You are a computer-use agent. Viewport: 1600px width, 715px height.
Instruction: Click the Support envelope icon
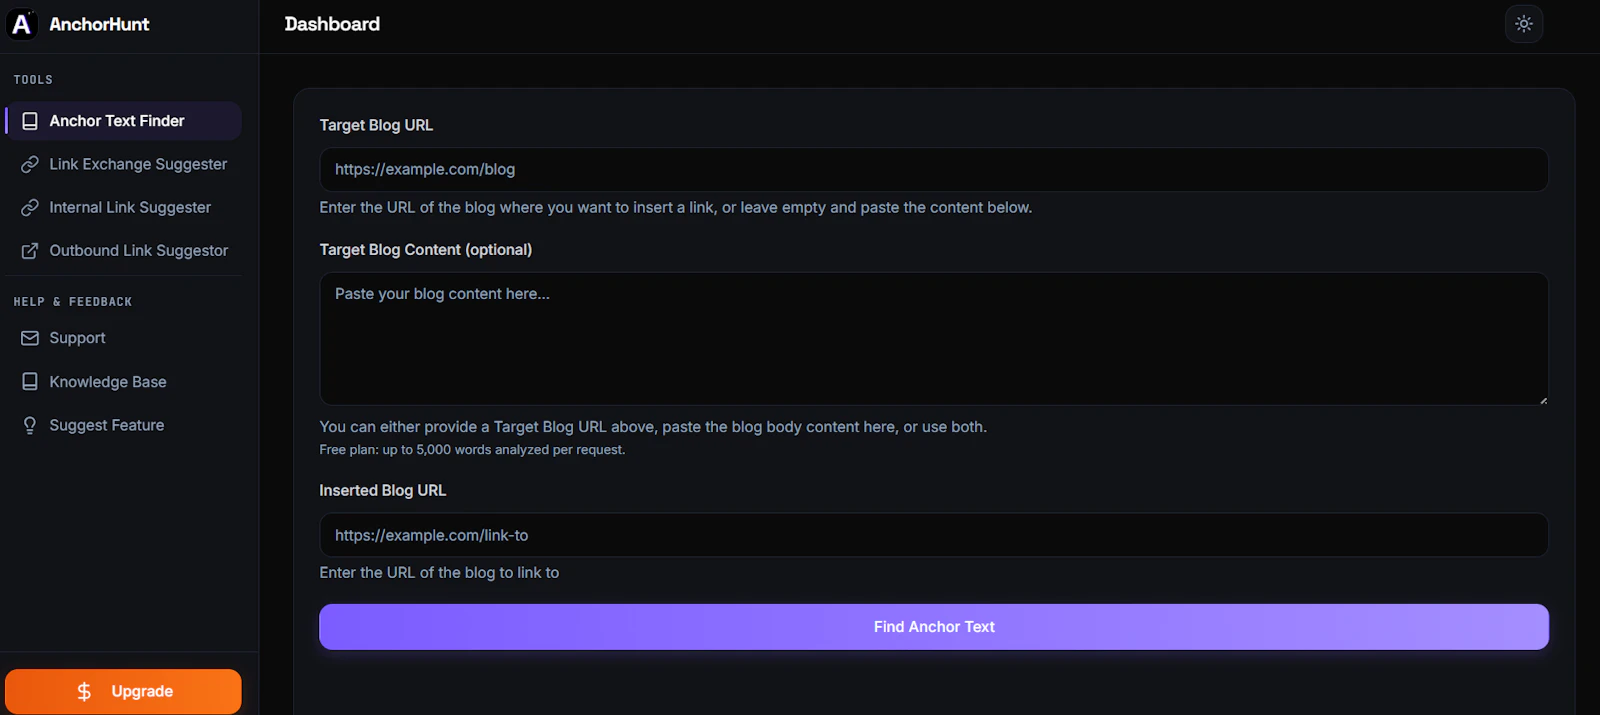coord(30,338)
